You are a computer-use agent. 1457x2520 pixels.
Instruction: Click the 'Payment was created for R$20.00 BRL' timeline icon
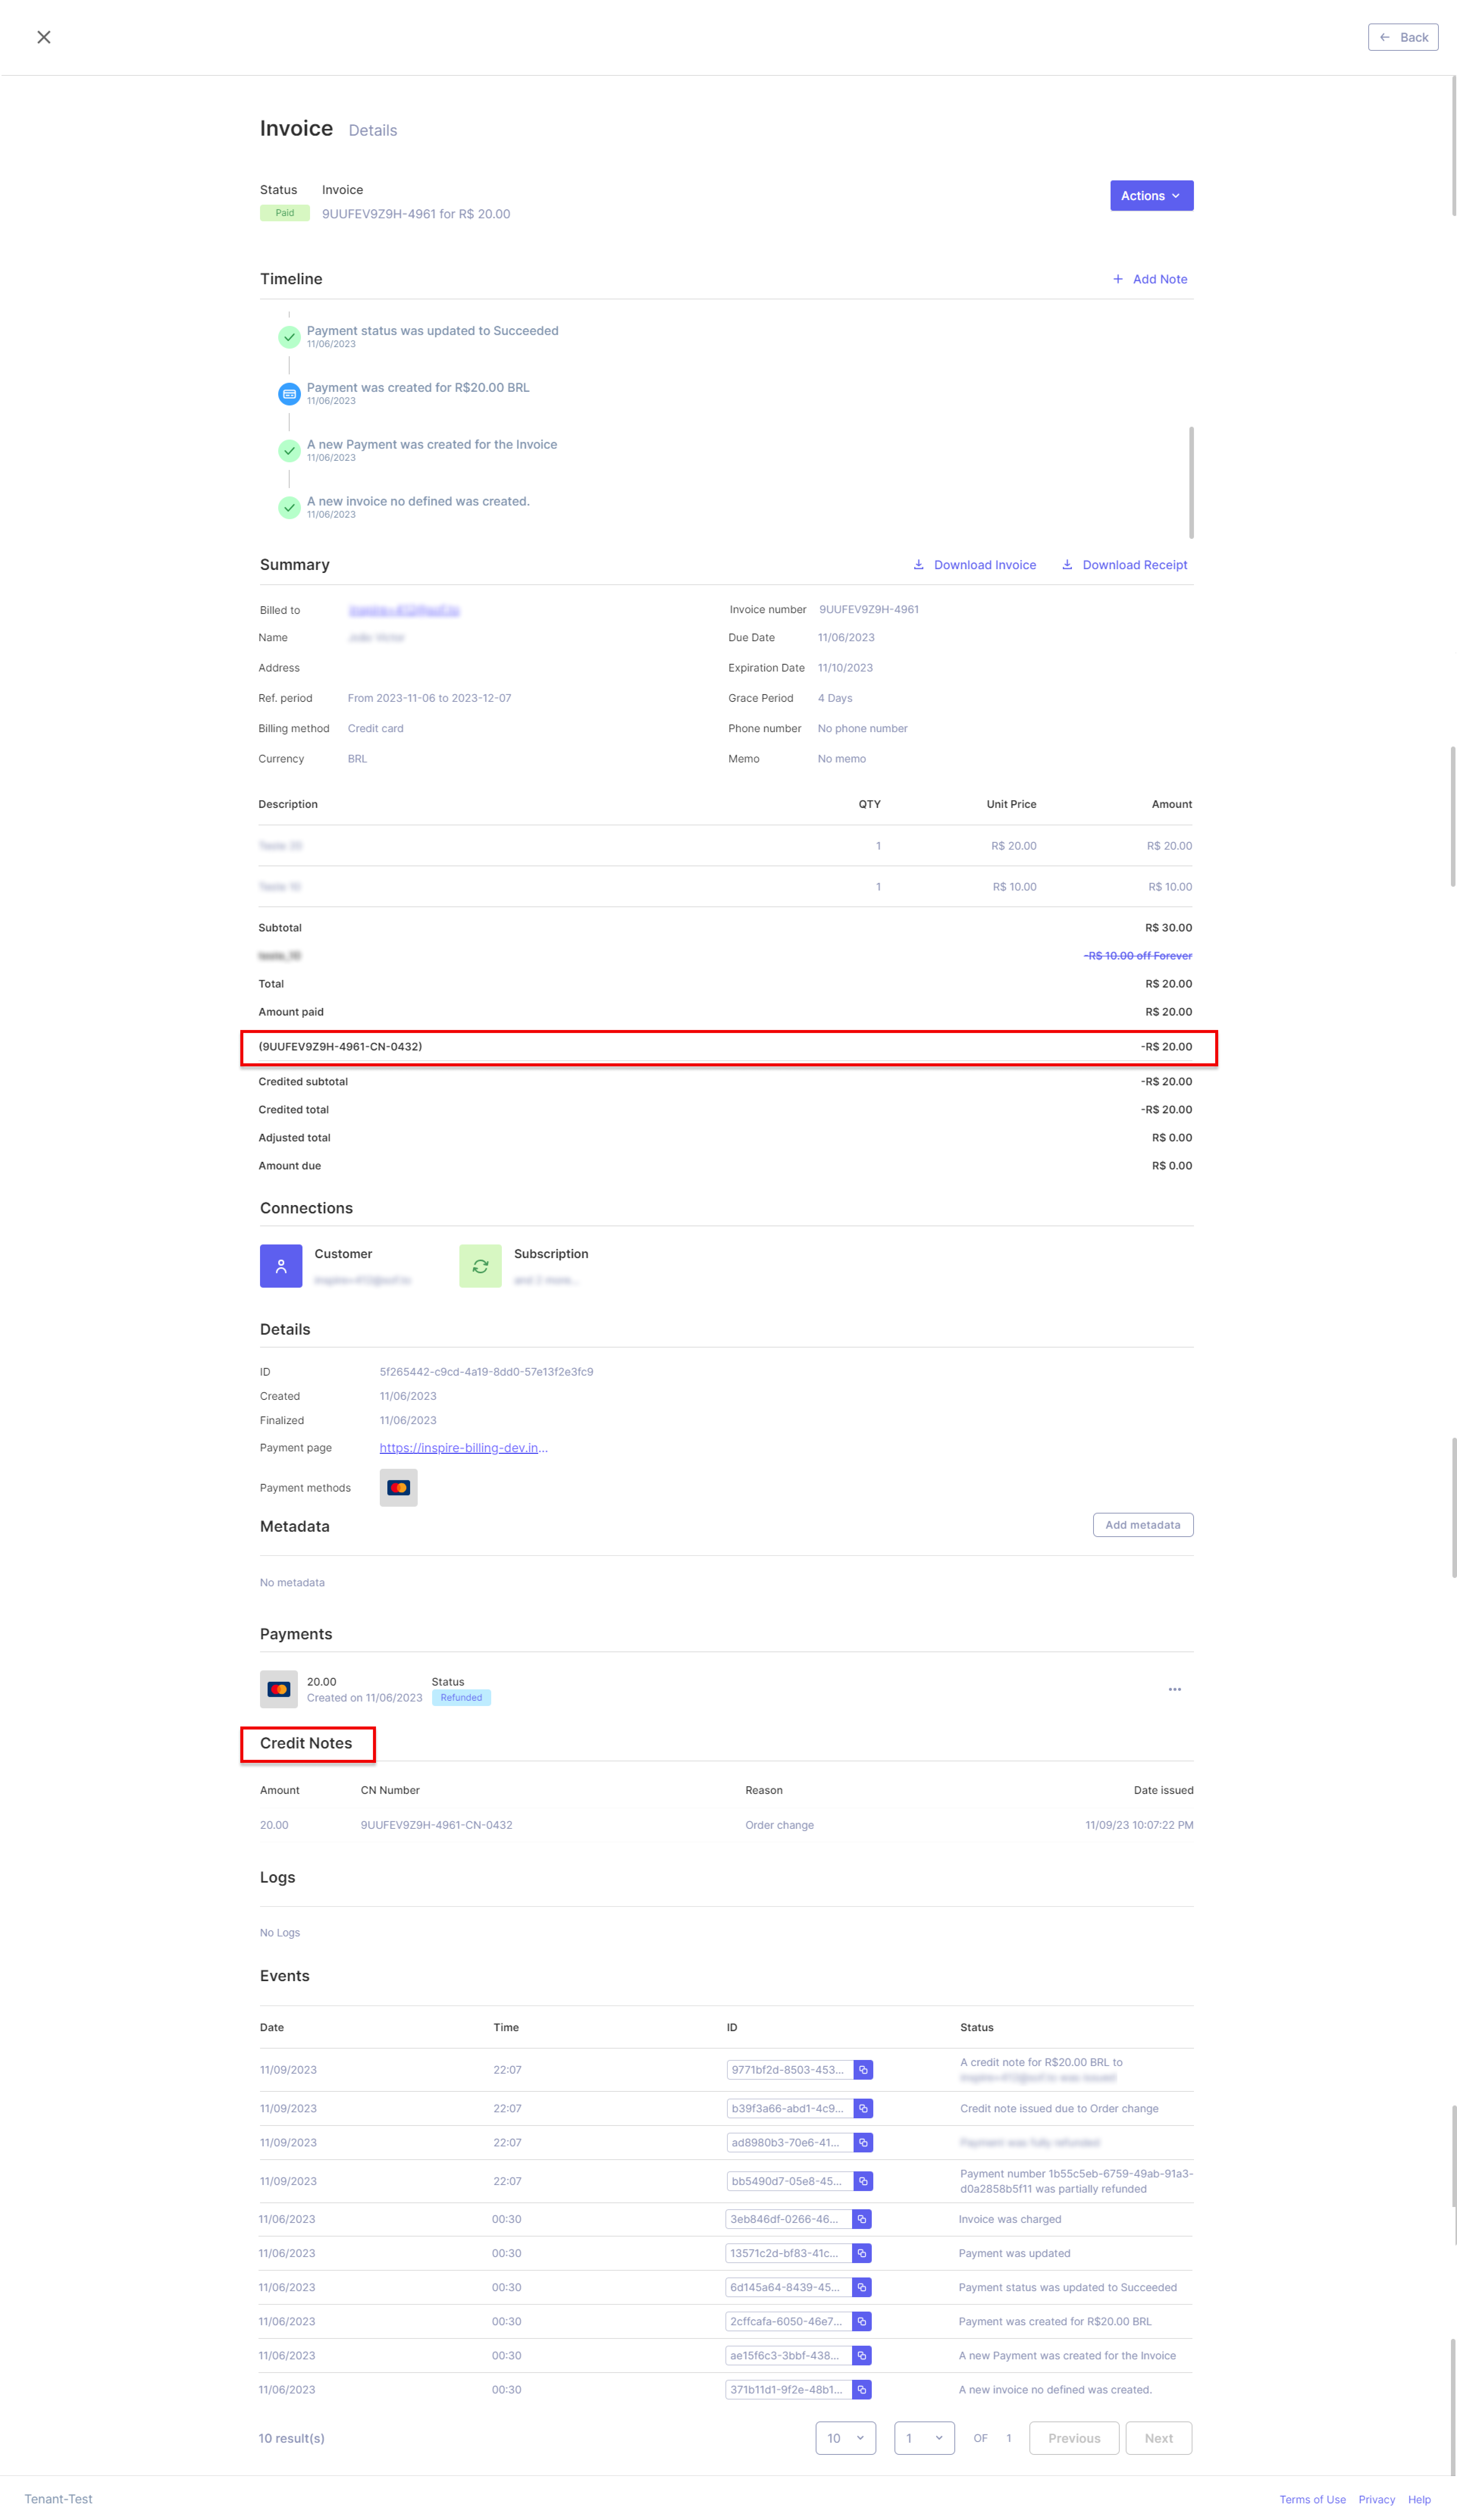[x=289, y=394]
